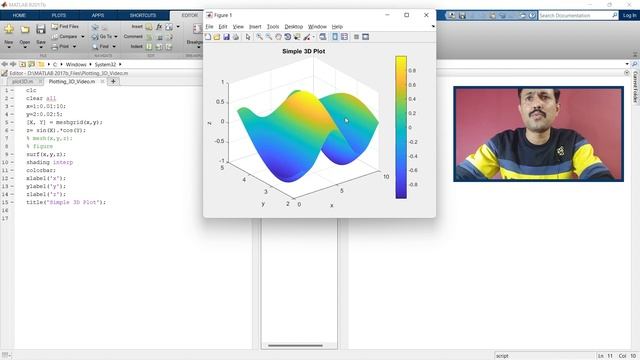Toggle Insert Colorbar in figure toolbar
Image resolution: width=640 pixels, height=360 pixels.
(335, 37)
